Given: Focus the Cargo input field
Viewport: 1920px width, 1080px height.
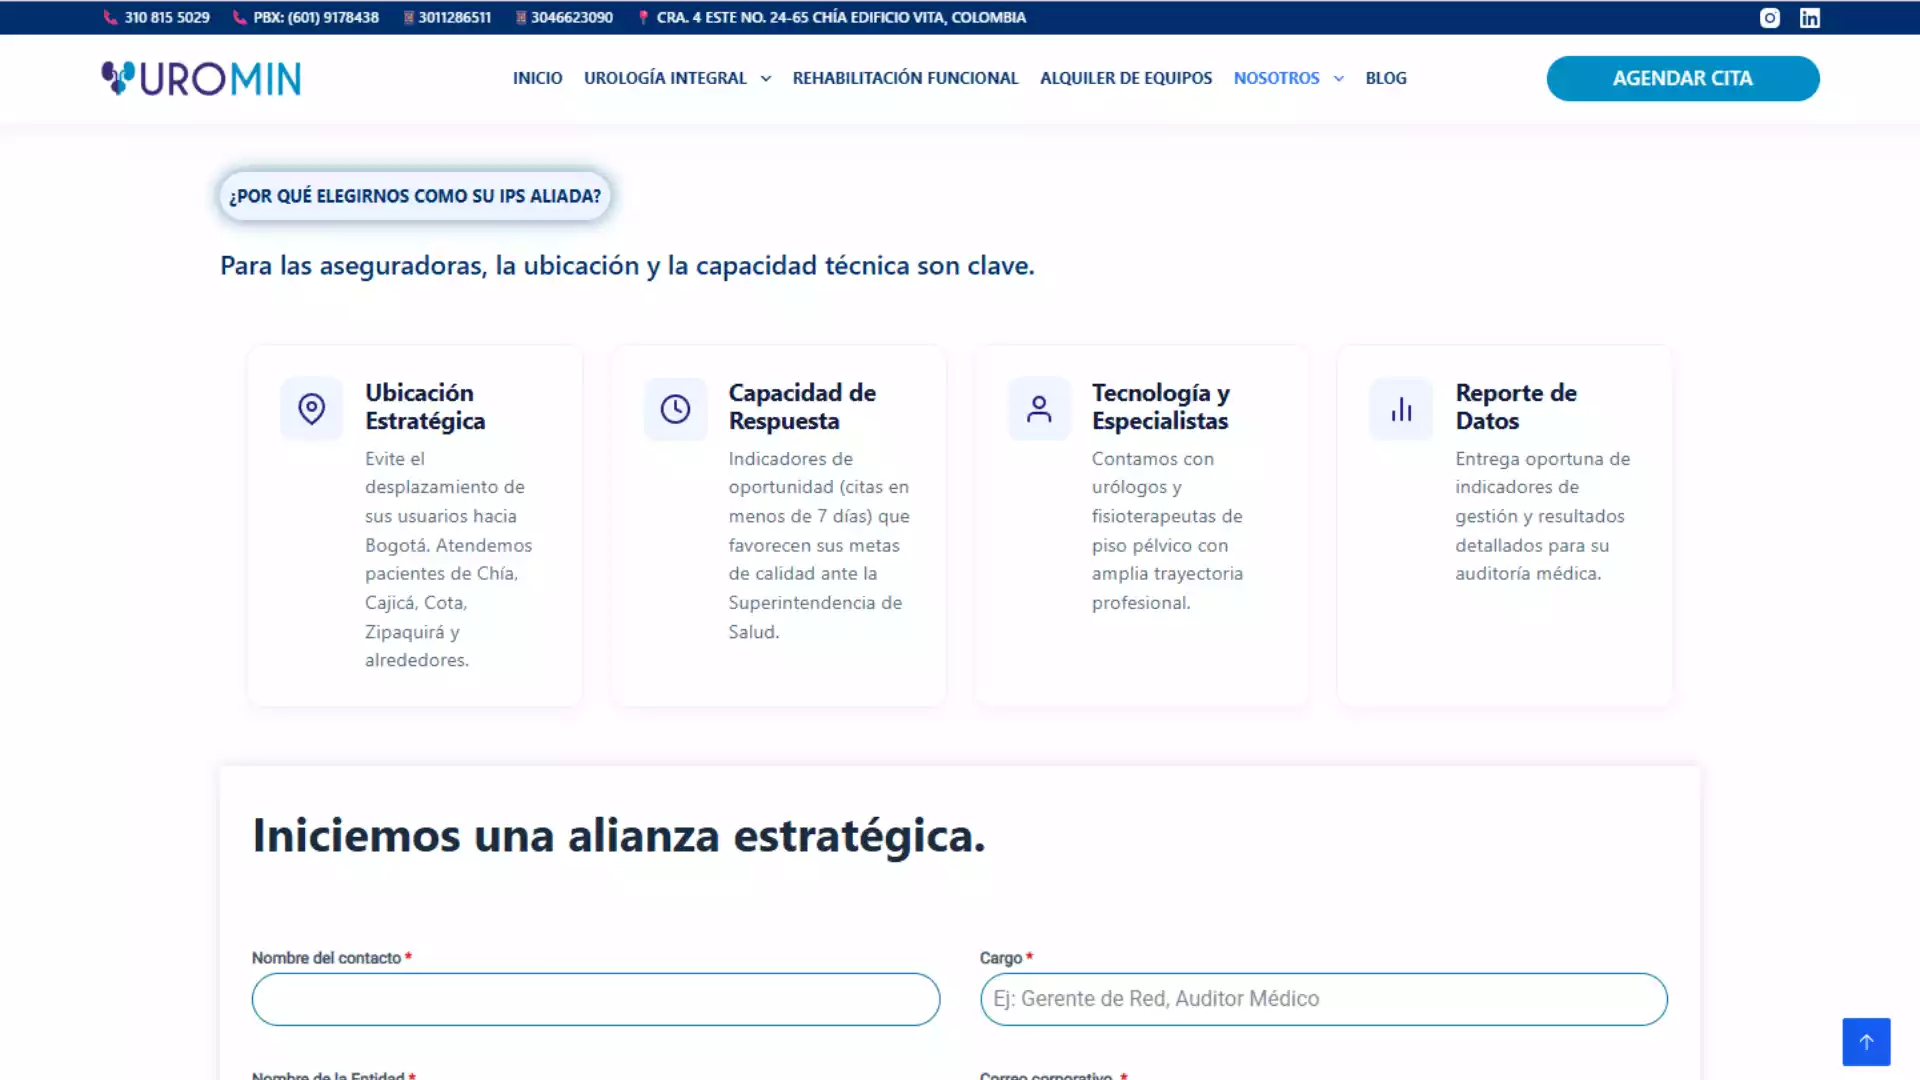Looking at the screenshot, I should click(x=1324, y=999).
